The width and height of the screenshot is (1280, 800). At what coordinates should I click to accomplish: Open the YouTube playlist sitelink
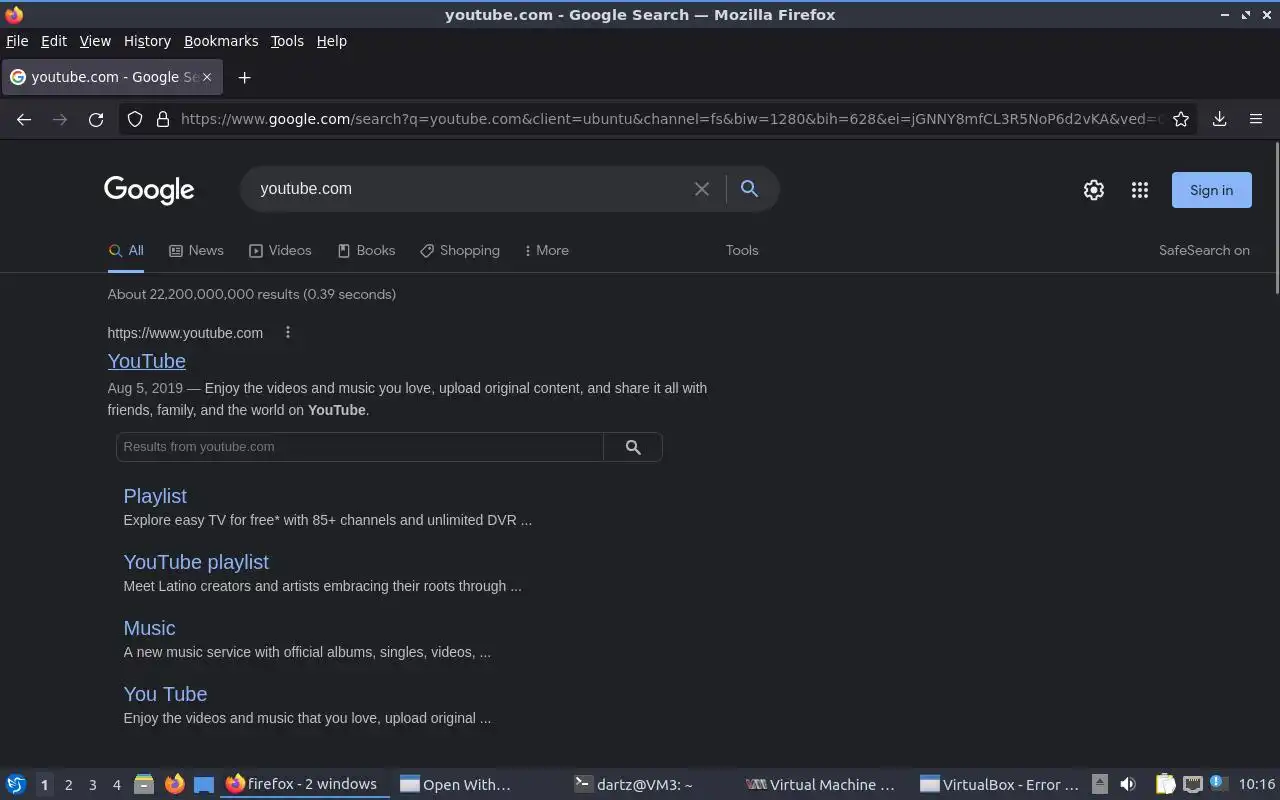[x=196, y=562]
